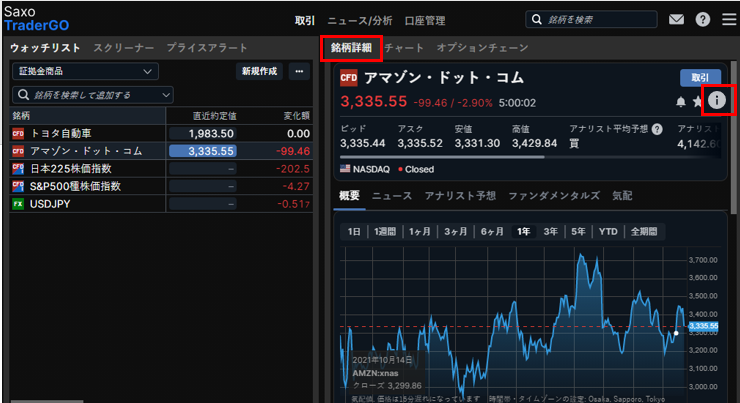The width and height of the screenshot is (740, 403).
Task: Click analyst average forecast help icon
Action: [x=657, y=129]
